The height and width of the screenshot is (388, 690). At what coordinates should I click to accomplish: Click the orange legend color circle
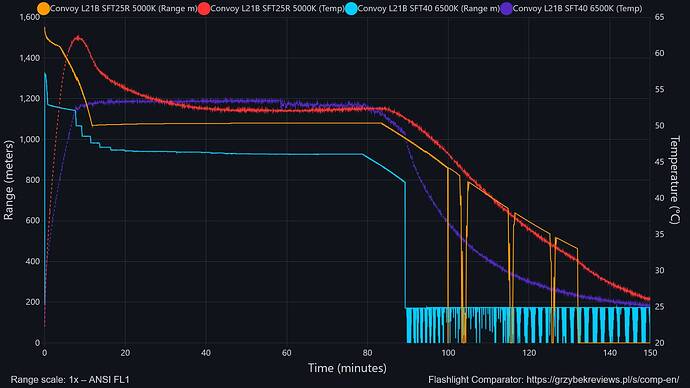[44, 8]
